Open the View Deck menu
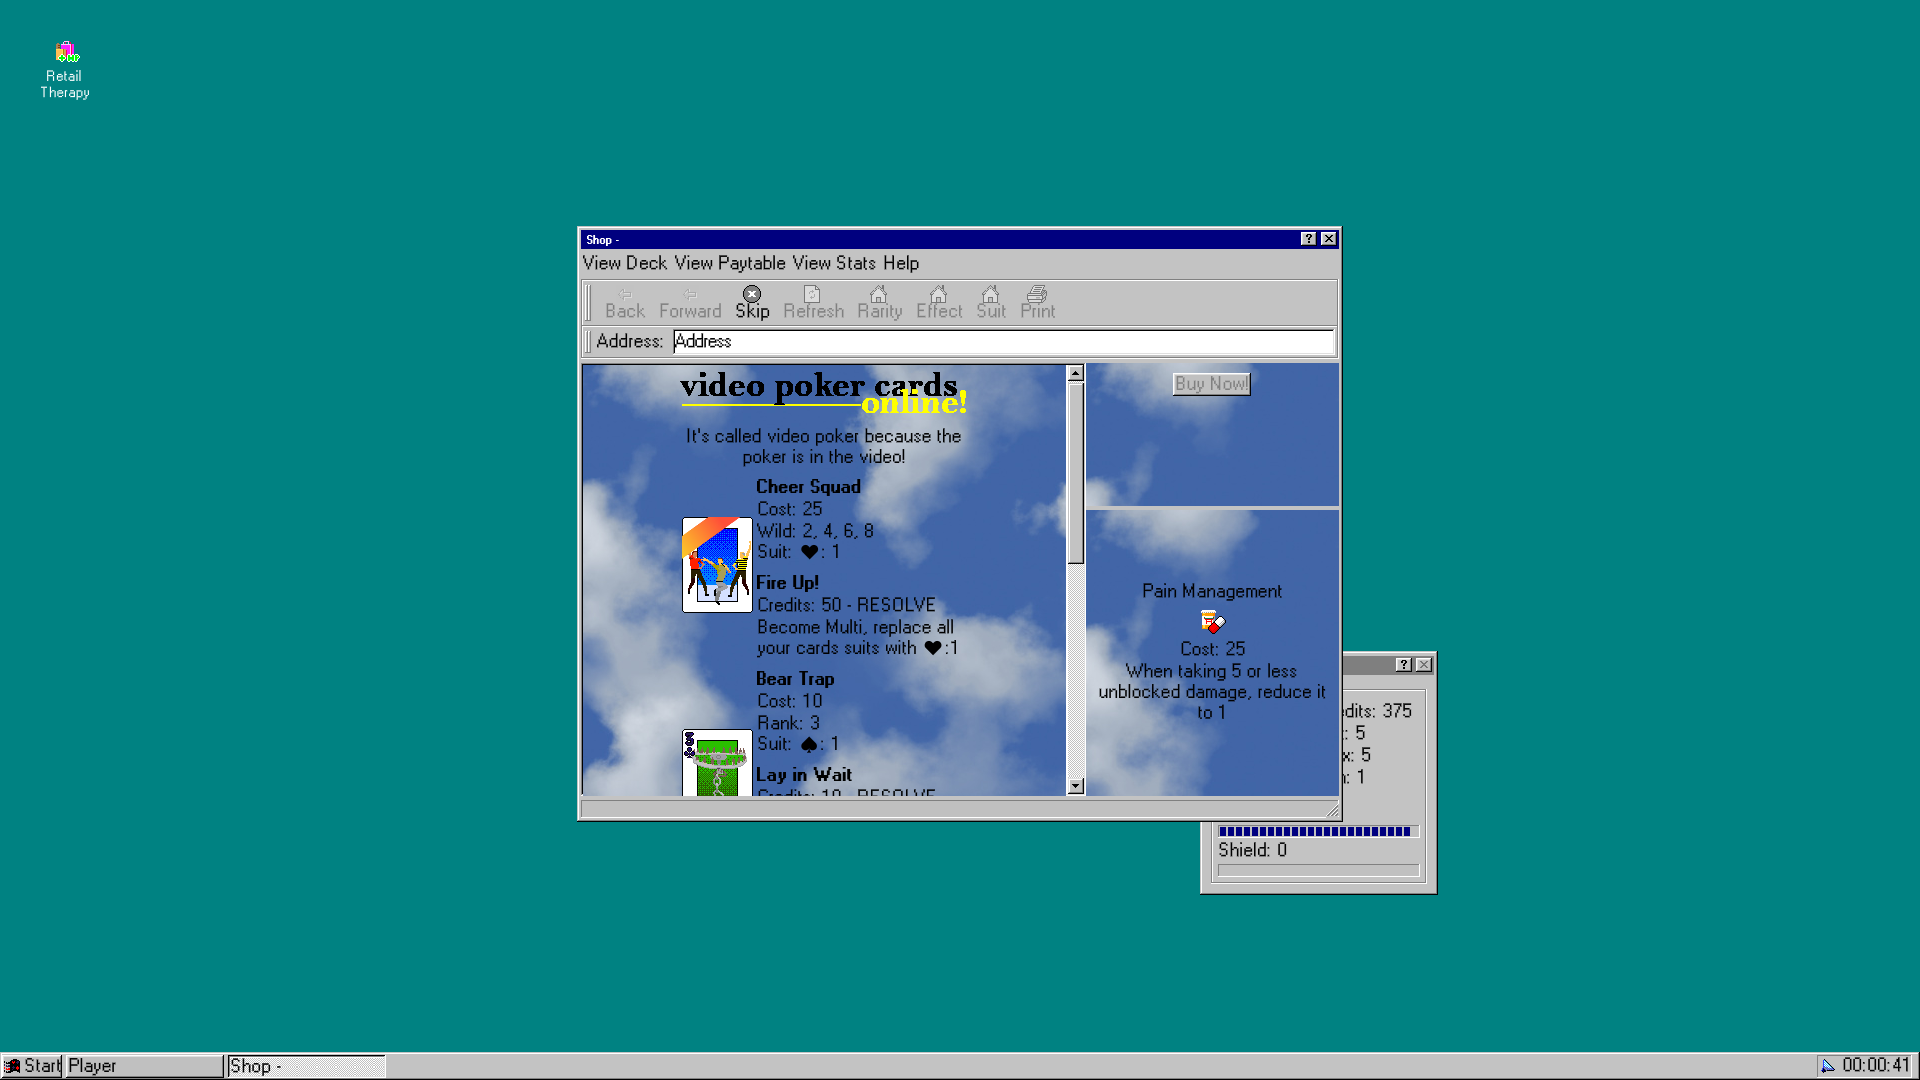The height and width of the screenshot is (1080, 1920). pyautogui.click(x=624, y=263)
